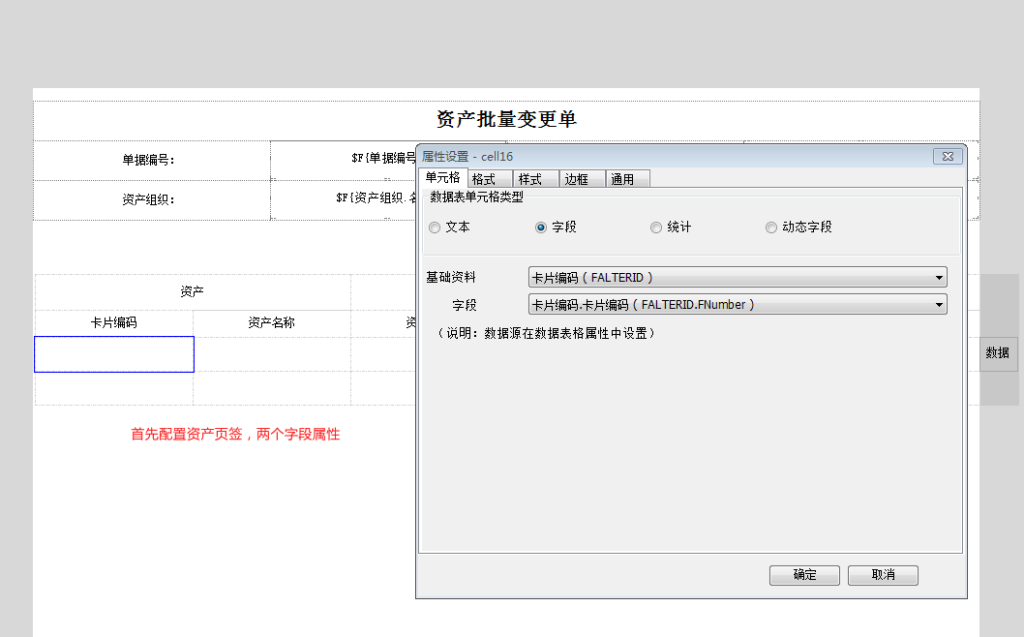Click the 资产批量变更单 title cell

[506, 120]
